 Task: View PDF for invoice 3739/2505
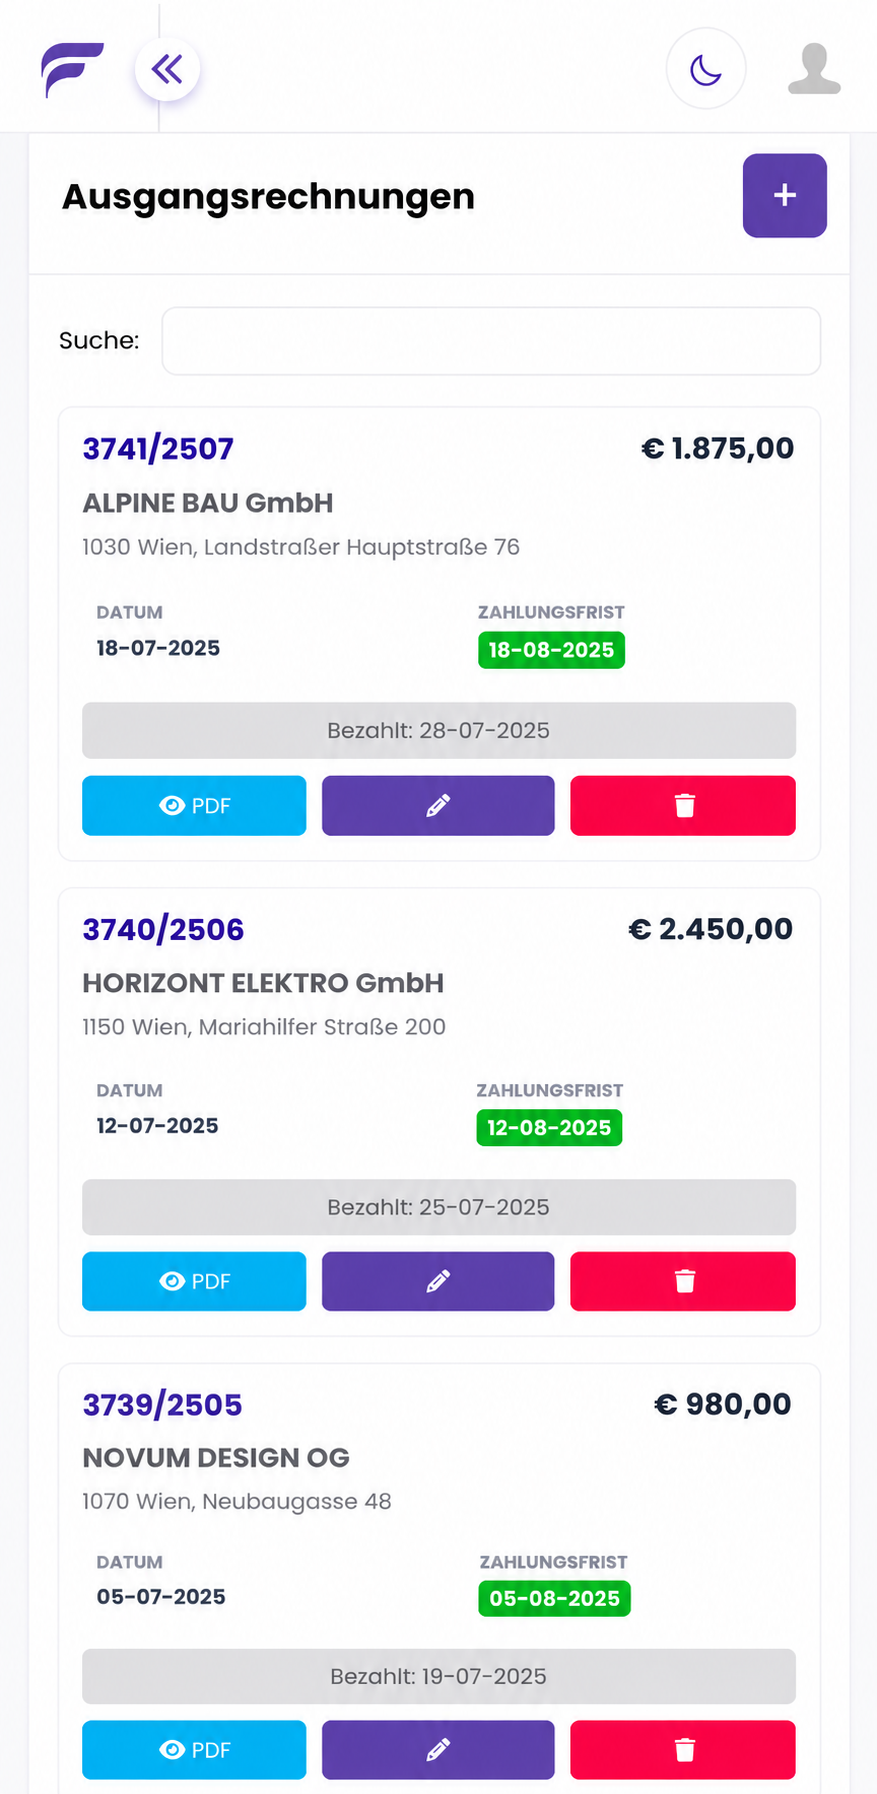tap(194, 1749)
